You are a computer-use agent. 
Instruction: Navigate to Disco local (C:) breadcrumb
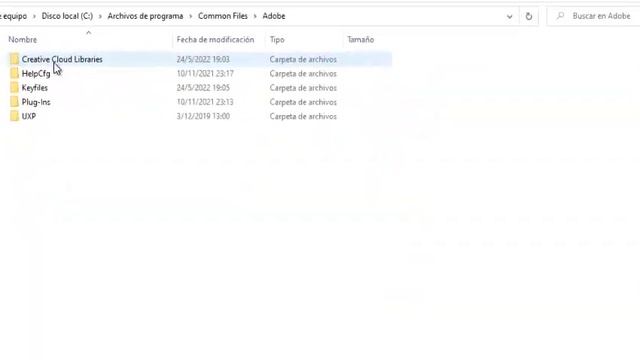(x=67, y=16)
